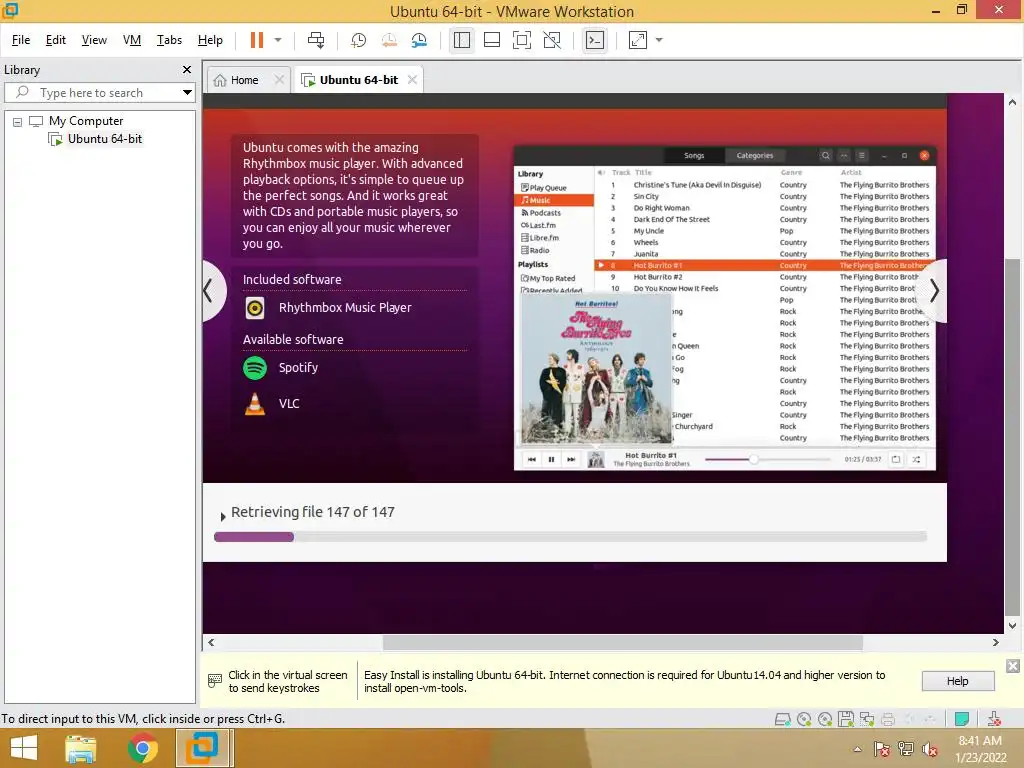1024x768 pixels.
Task: Click the Windows Start button
Action: click(x=24, y=748)
